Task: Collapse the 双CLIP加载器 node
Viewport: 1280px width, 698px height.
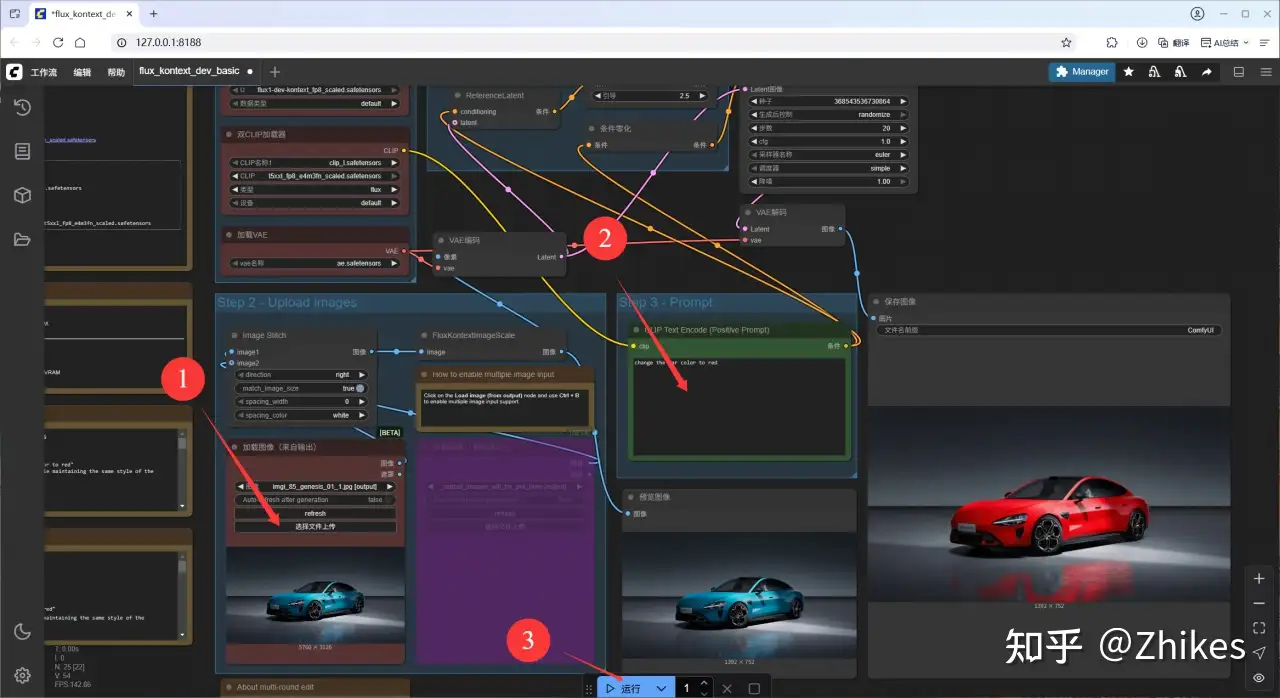Action: click(229, 134)
